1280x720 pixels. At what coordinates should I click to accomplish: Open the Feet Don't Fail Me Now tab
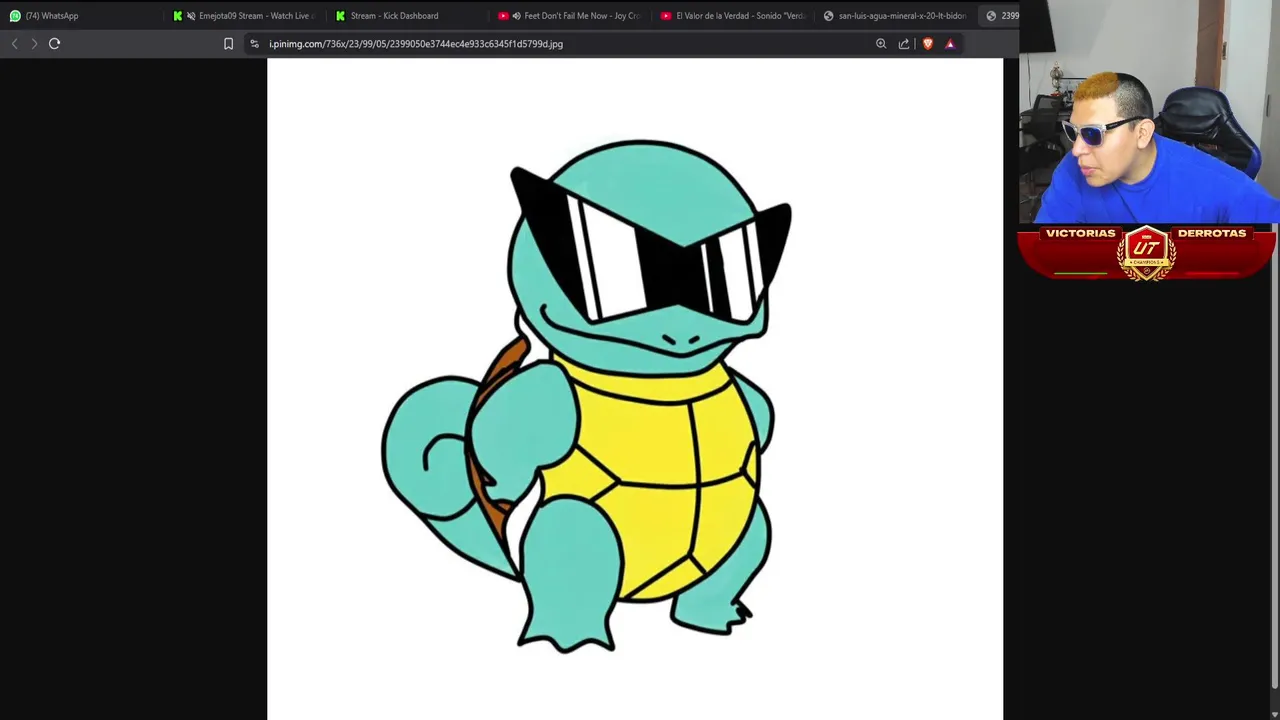click(x=571, y=16)
